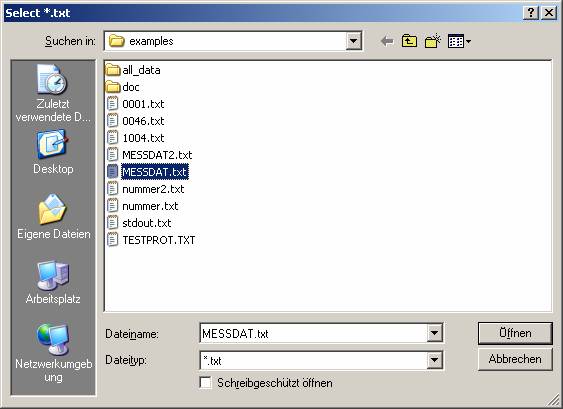Open the view menu icon
Viewport: 563px width, 409px height.
pos(459,42)
